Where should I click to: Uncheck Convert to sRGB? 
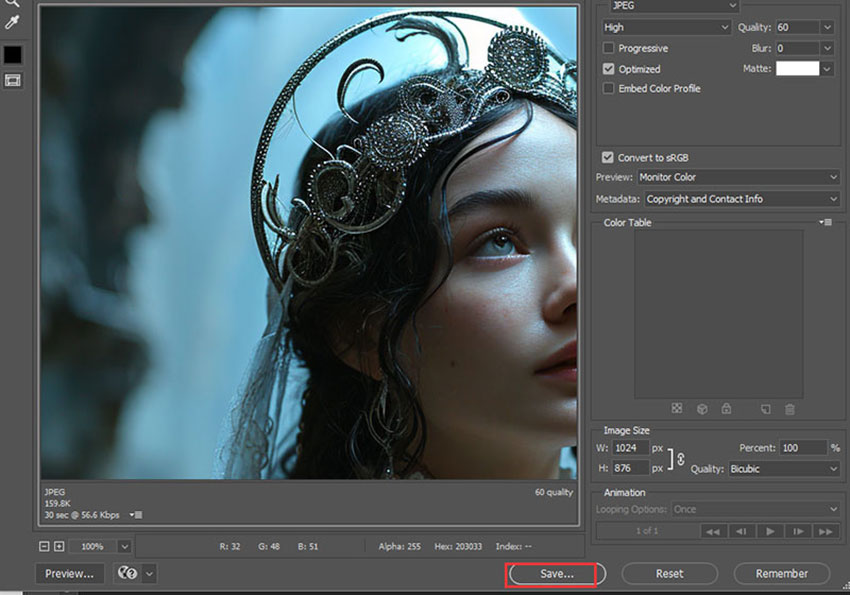click(x=608, y=158)
